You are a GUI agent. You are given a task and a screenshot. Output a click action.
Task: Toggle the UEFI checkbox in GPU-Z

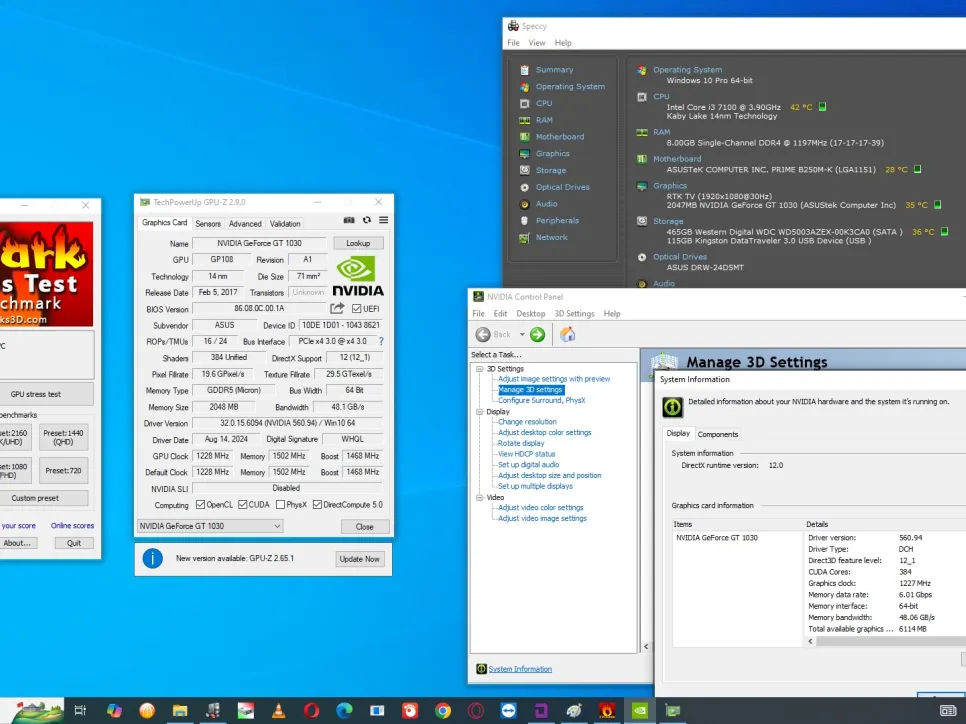pyautogui.click(x=356, y=308)
